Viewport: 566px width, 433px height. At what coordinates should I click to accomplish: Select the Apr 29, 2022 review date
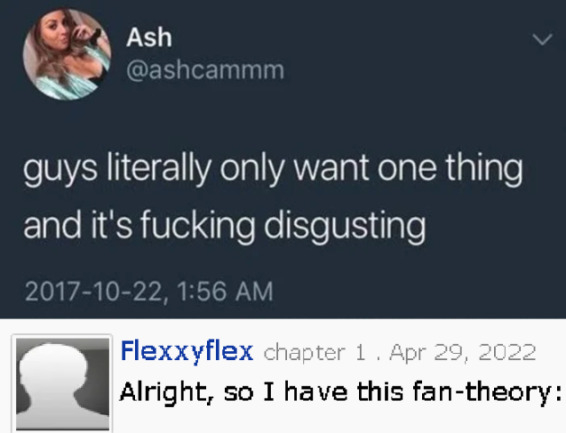point(462,353)
